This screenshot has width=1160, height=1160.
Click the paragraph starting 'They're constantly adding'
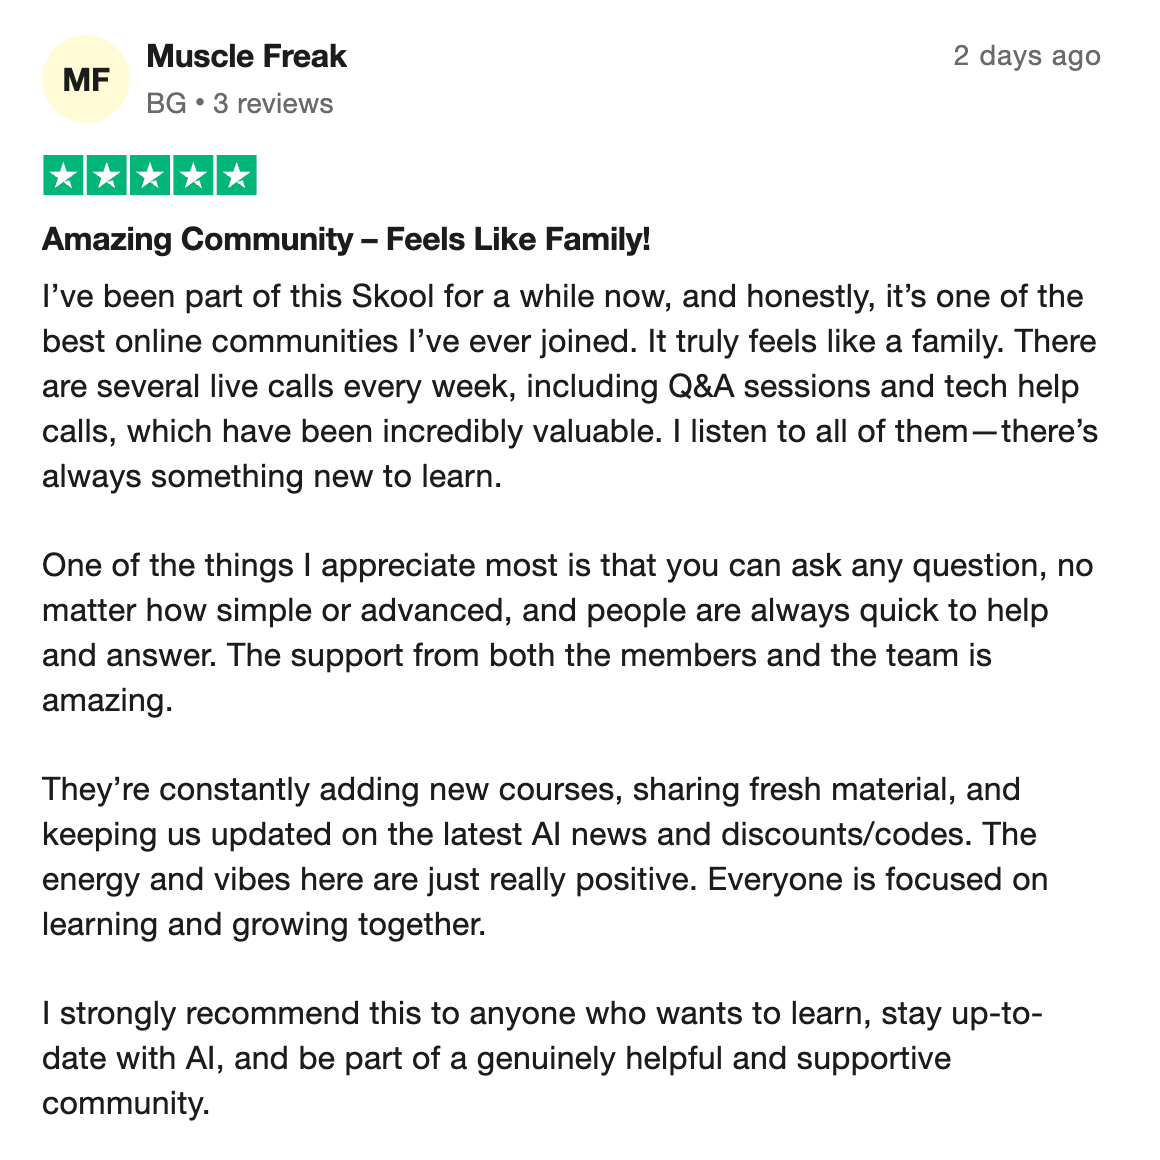point(545,857)
